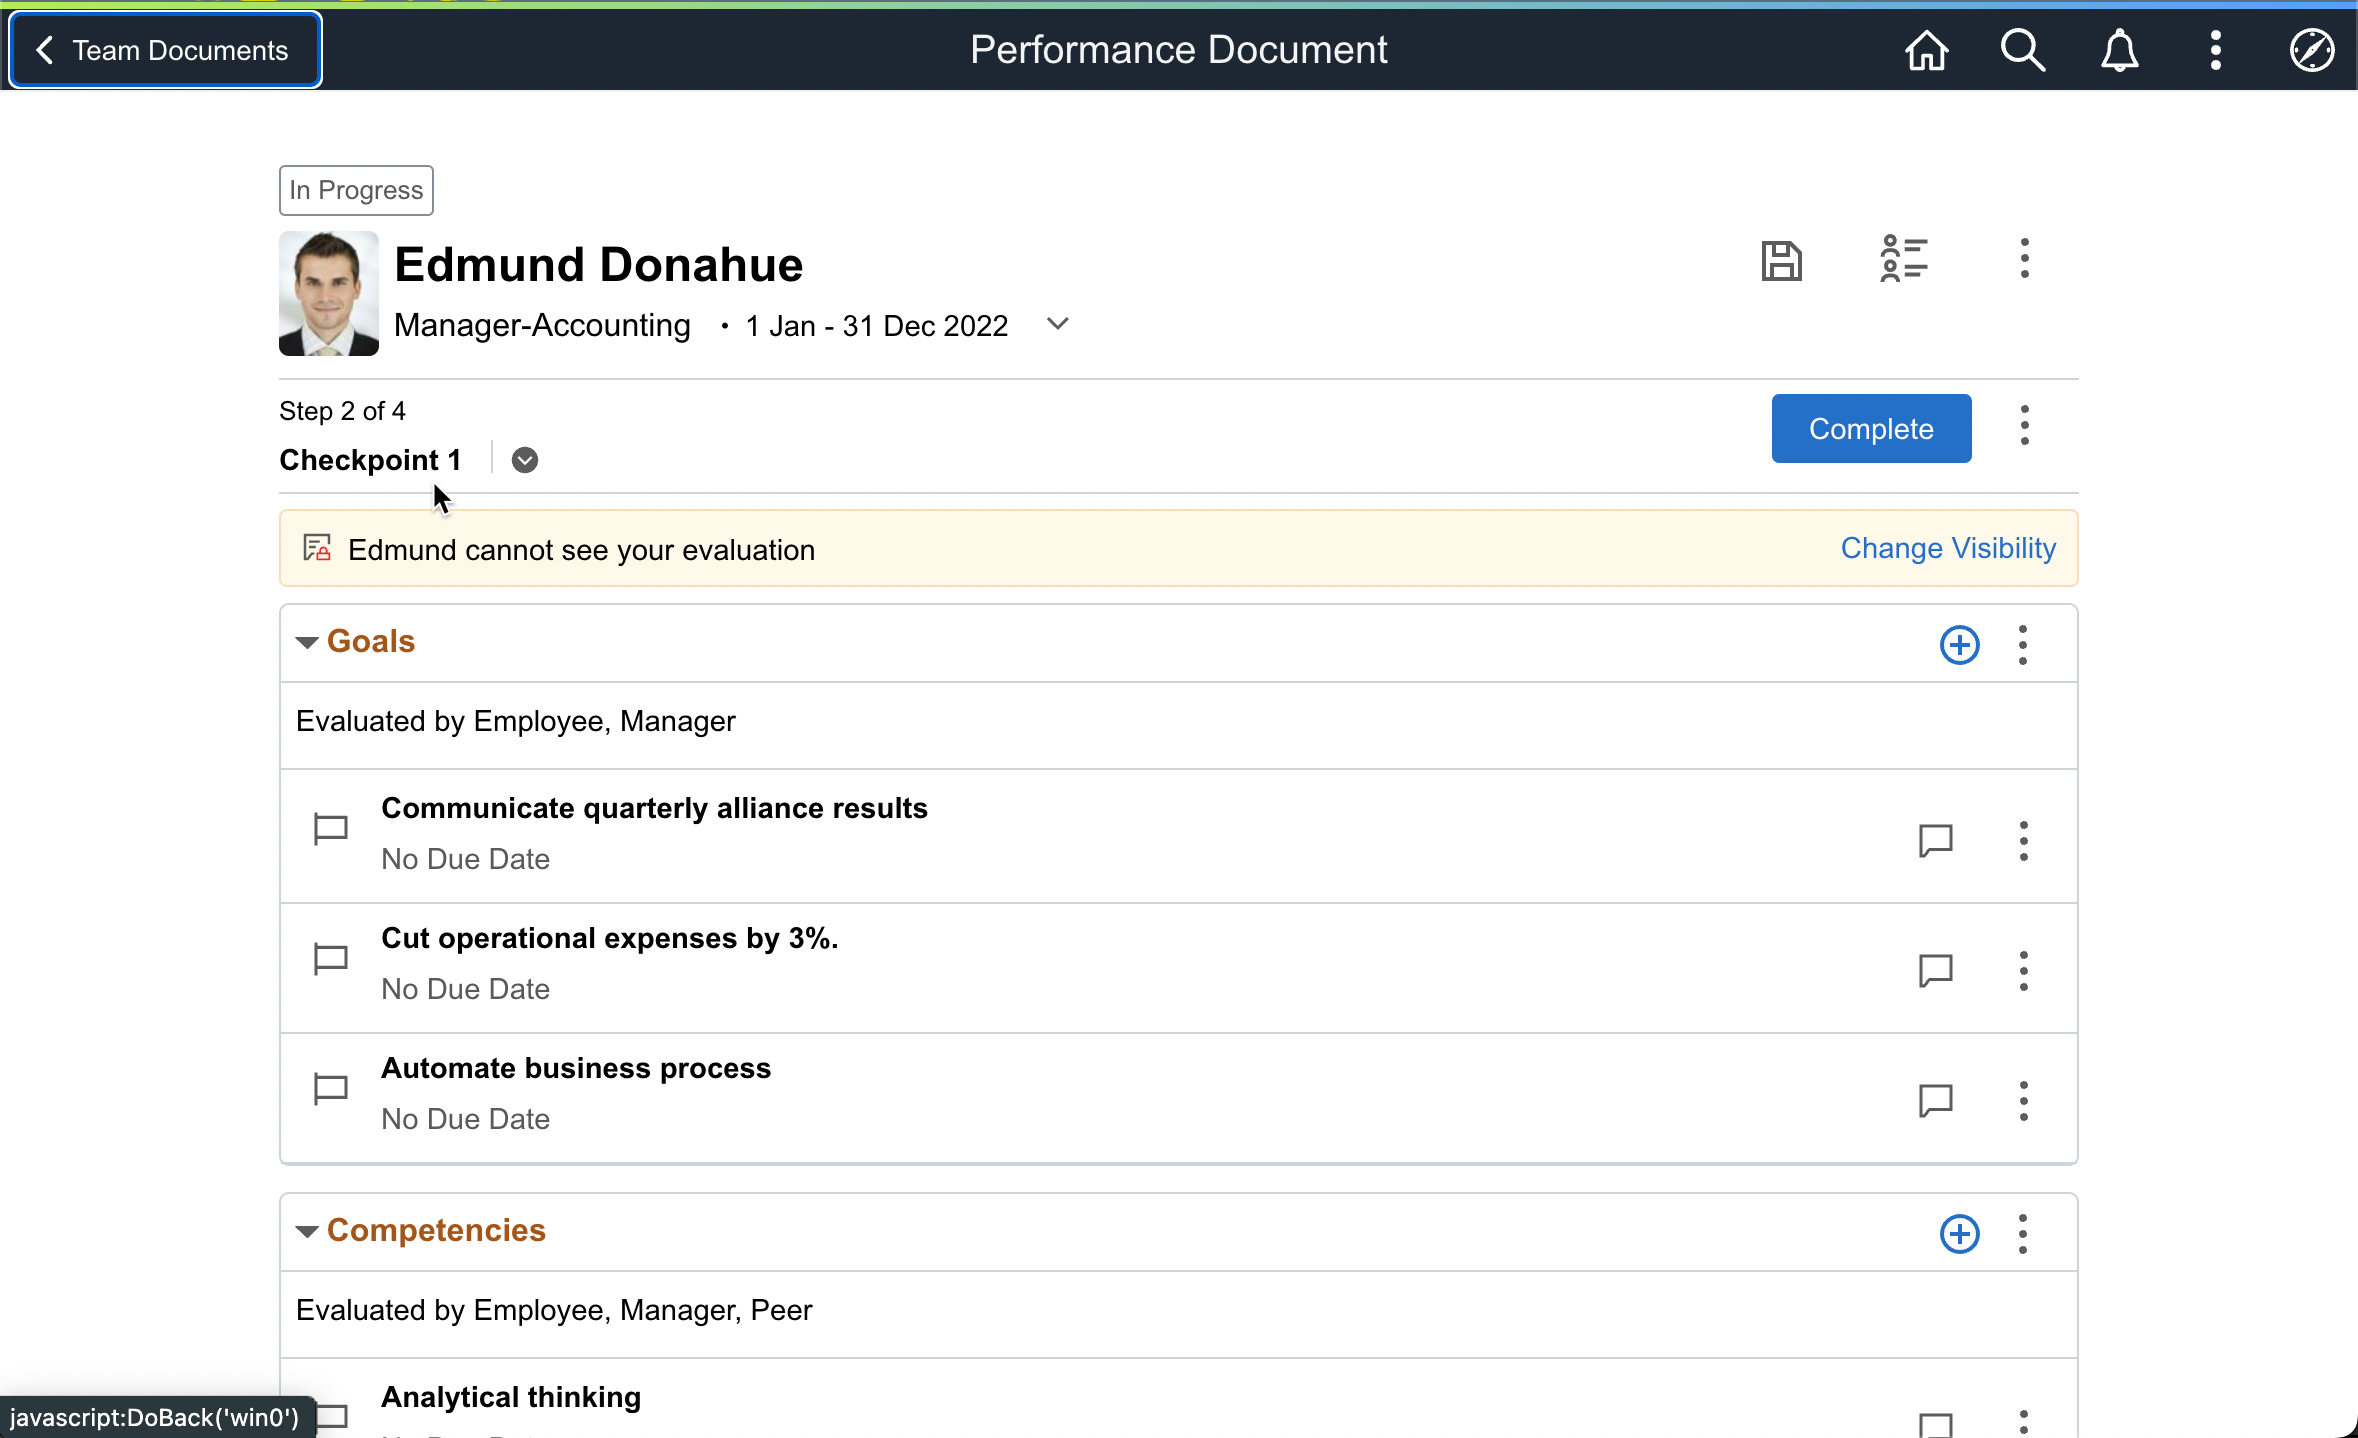Open notifications bell icon
The image size is (2358, 1438).
coord(2119,50)
